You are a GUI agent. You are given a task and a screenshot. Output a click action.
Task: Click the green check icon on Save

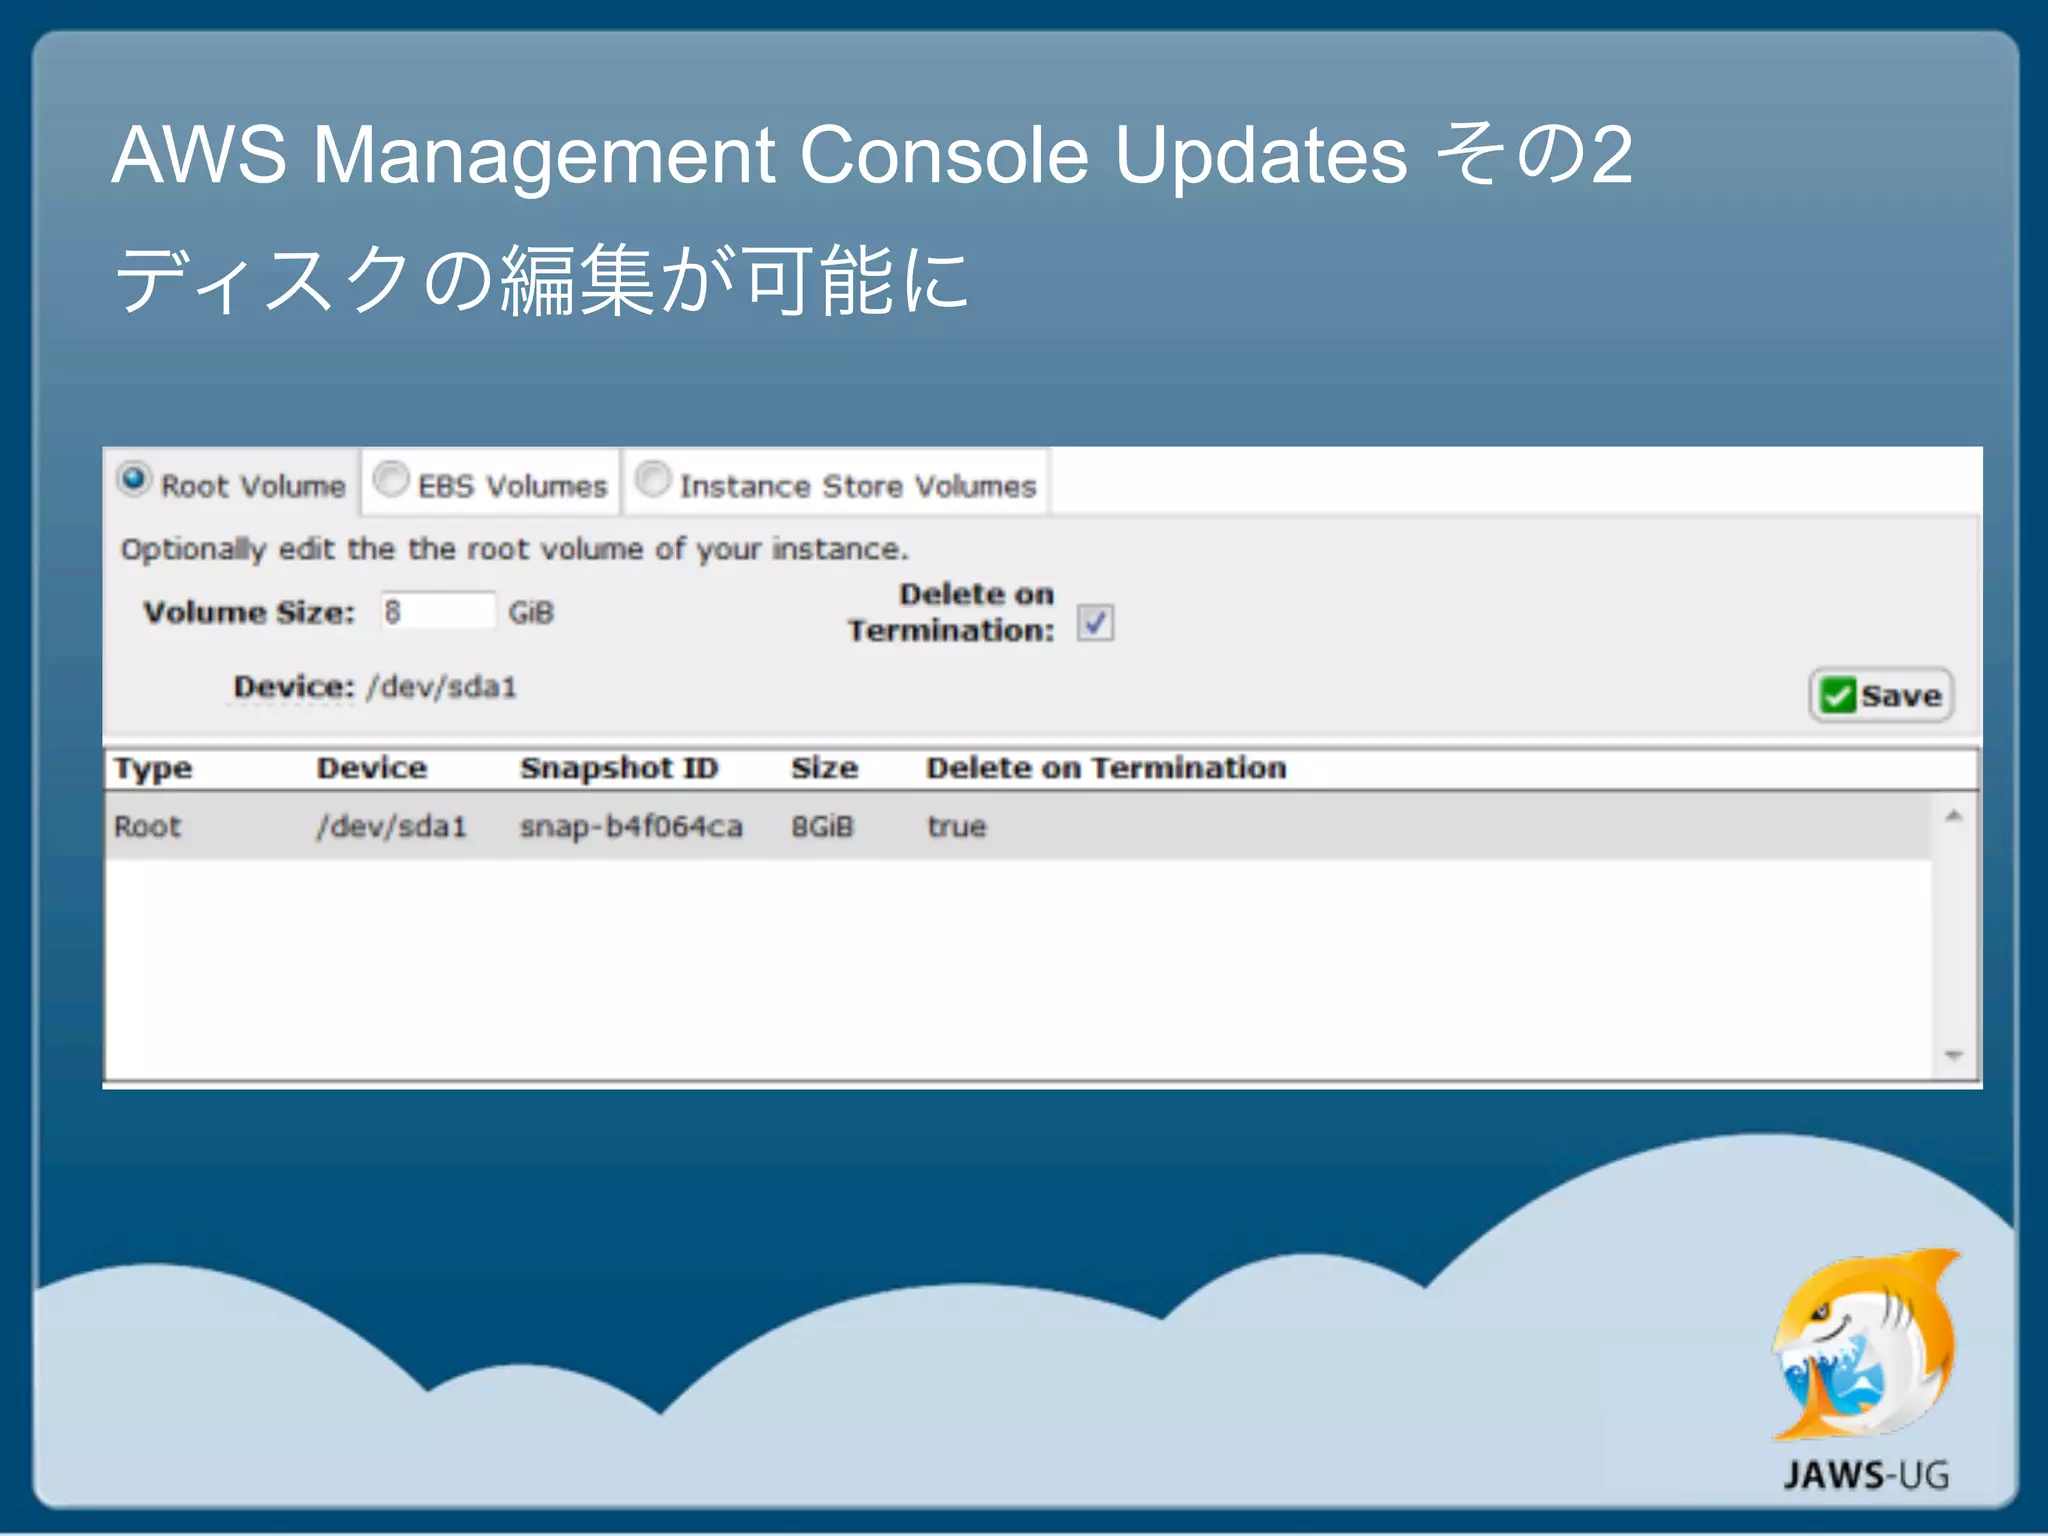coord(1838,695)
